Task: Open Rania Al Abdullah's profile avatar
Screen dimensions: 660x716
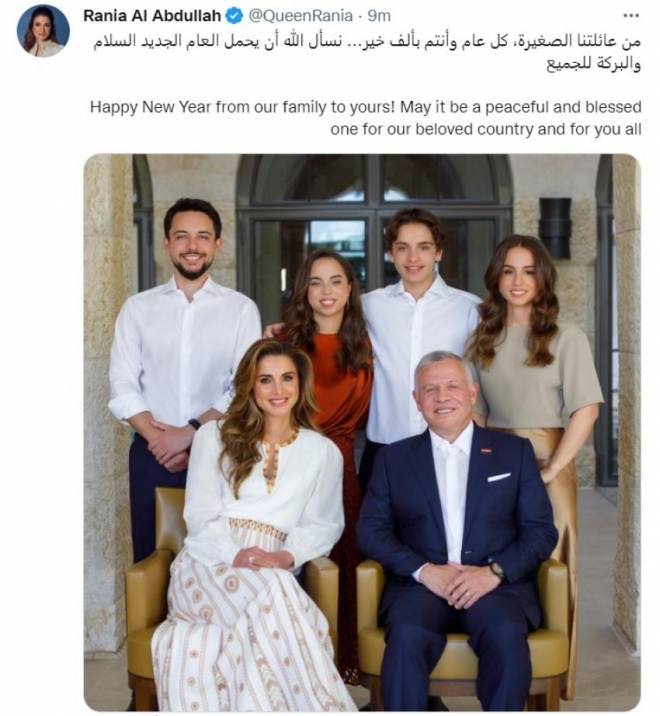Action: (x=43, y=31)
